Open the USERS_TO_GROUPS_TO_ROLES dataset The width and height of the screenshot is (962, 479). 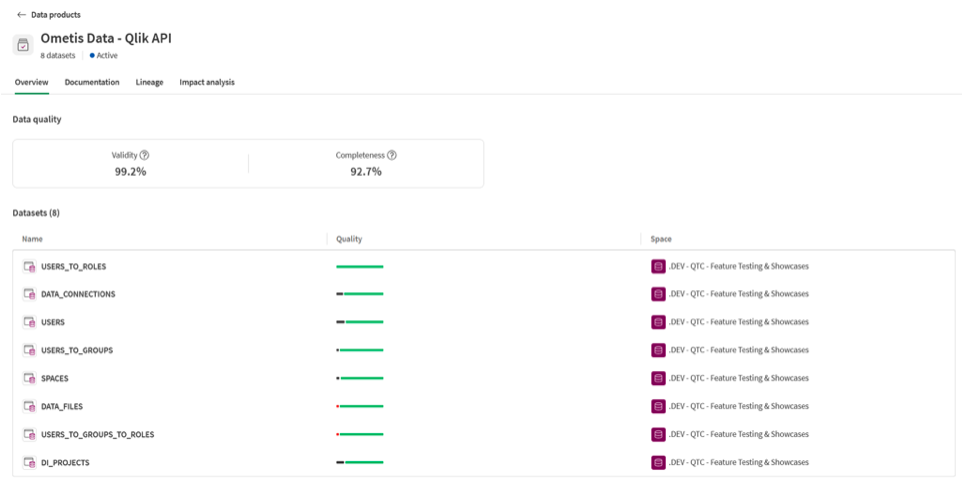(x=97, y=435)
